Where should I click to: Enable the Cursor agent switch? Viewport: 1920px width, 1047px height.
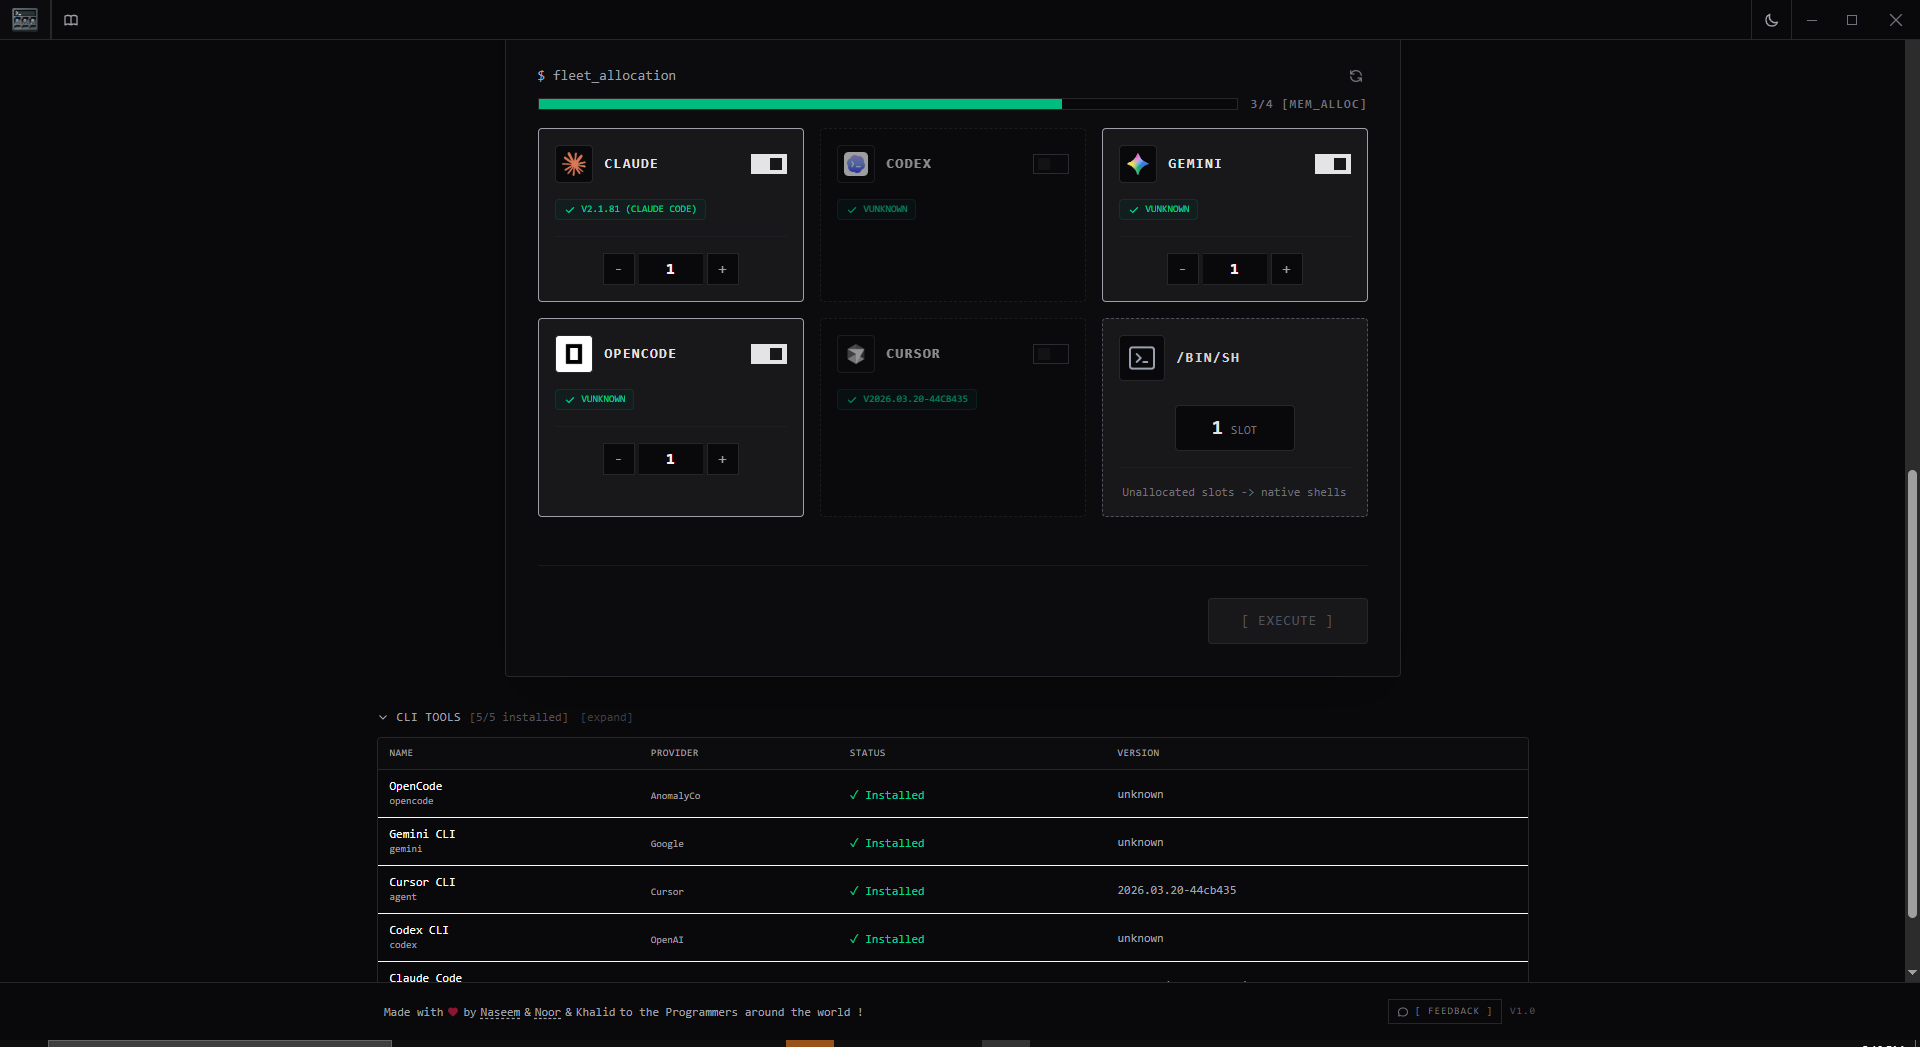1051,354
